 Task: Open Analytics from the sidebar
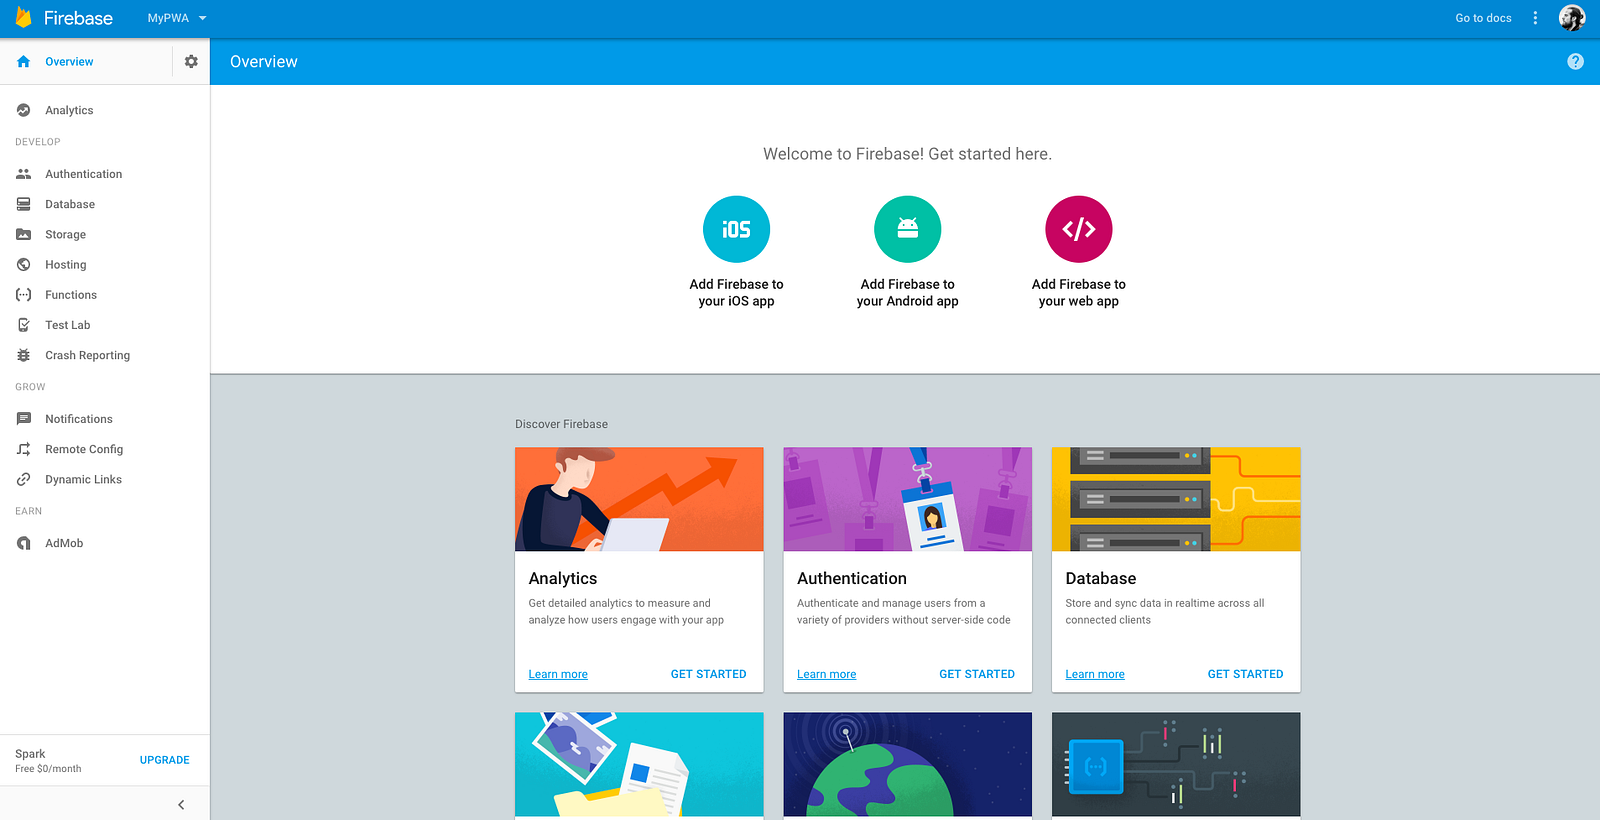tap(69, 111)
